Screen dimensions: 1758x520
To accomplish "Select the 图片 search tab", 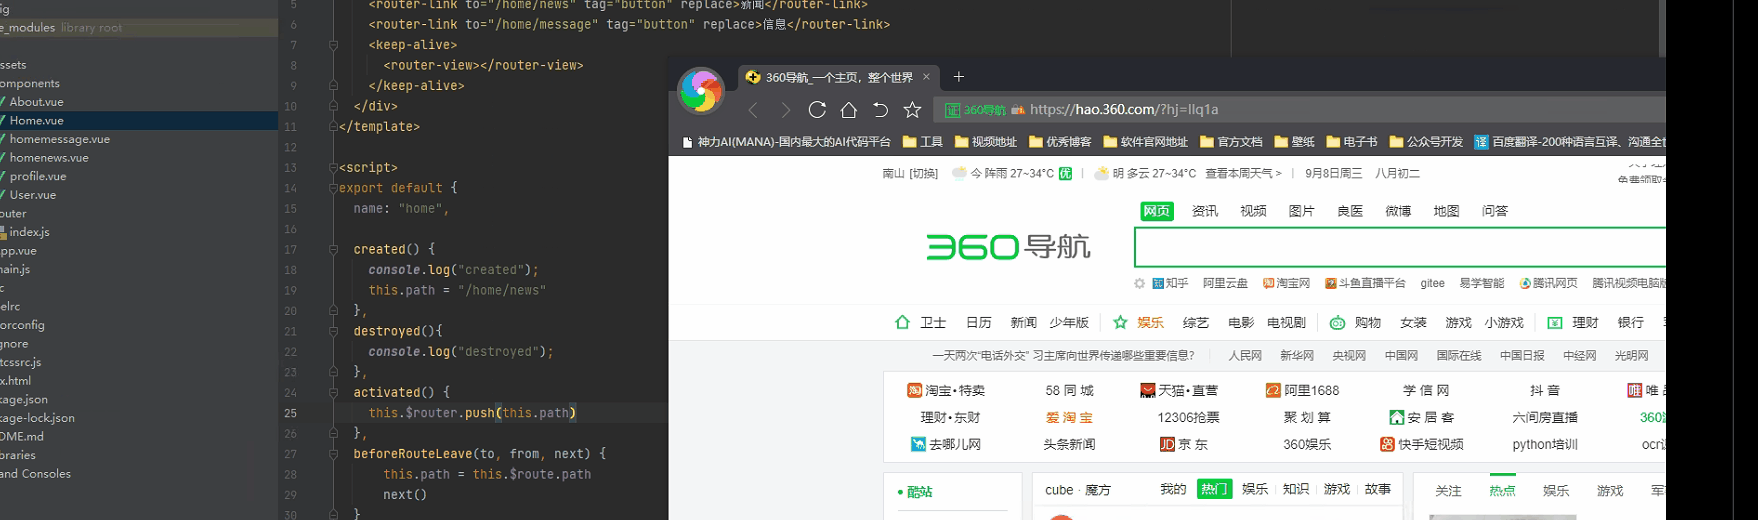I will pyautogui.click(x=1301, y=211).
